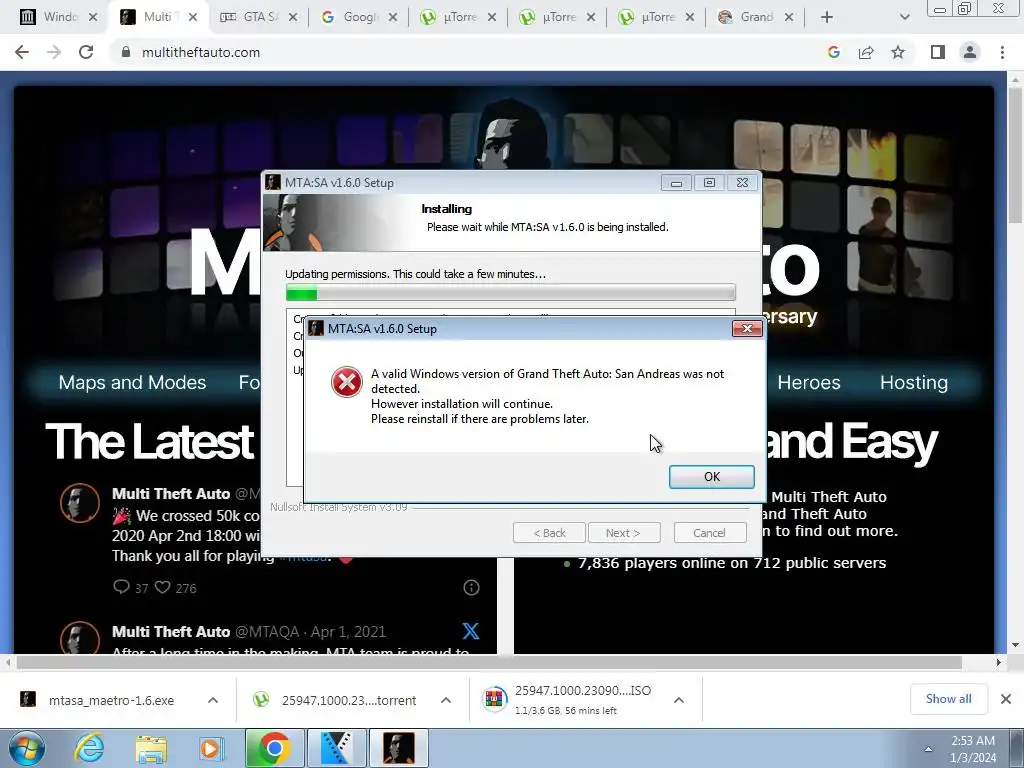
Task: Open File Explorer from taskbar
Action: 151,748
